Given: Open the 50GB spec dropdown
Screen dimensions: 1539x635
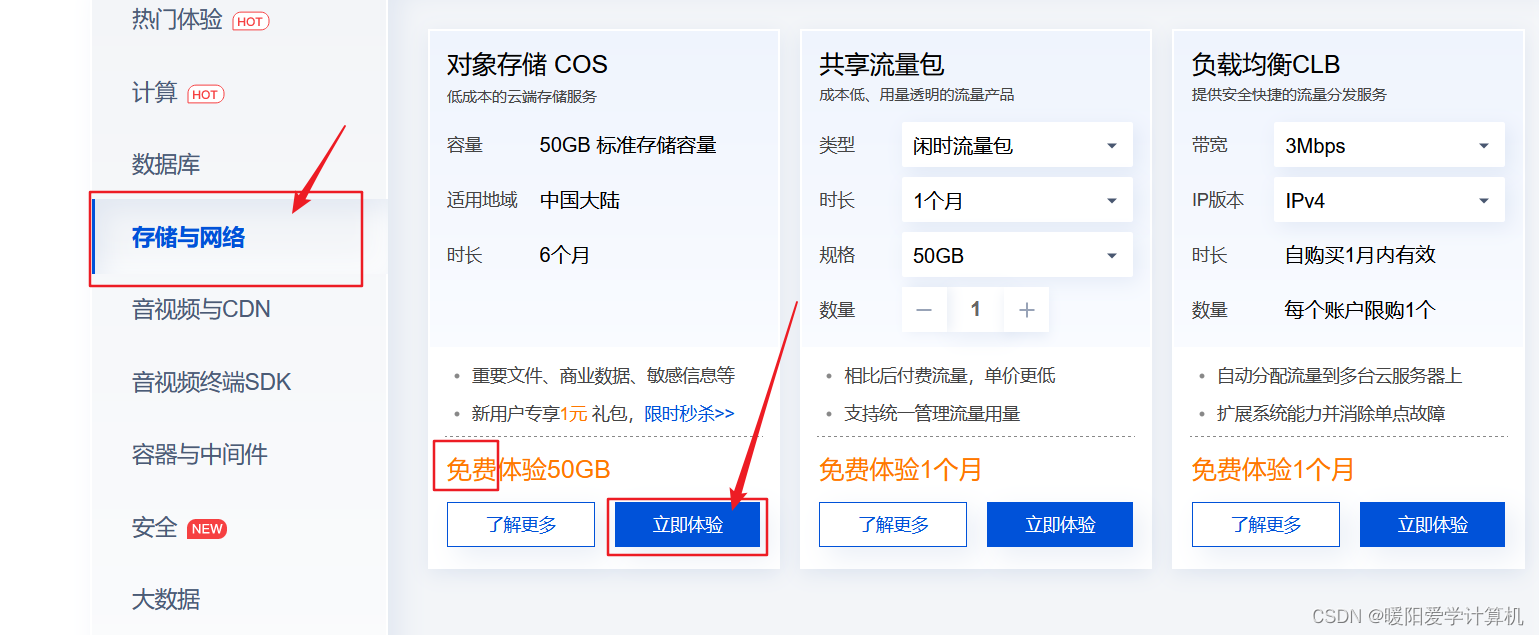Looking at the screenshot, I should 1017,254.
